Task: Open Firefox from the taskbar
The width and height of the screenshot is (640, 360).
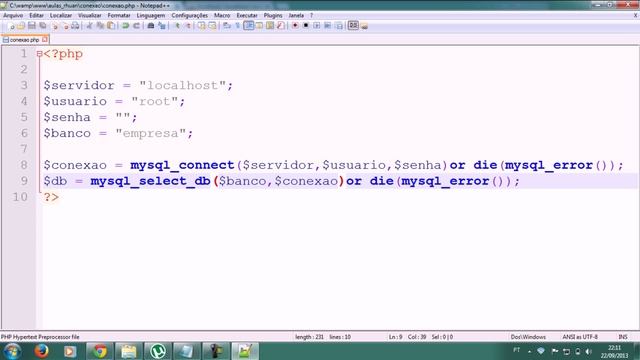Action: [x=41, y=351]
